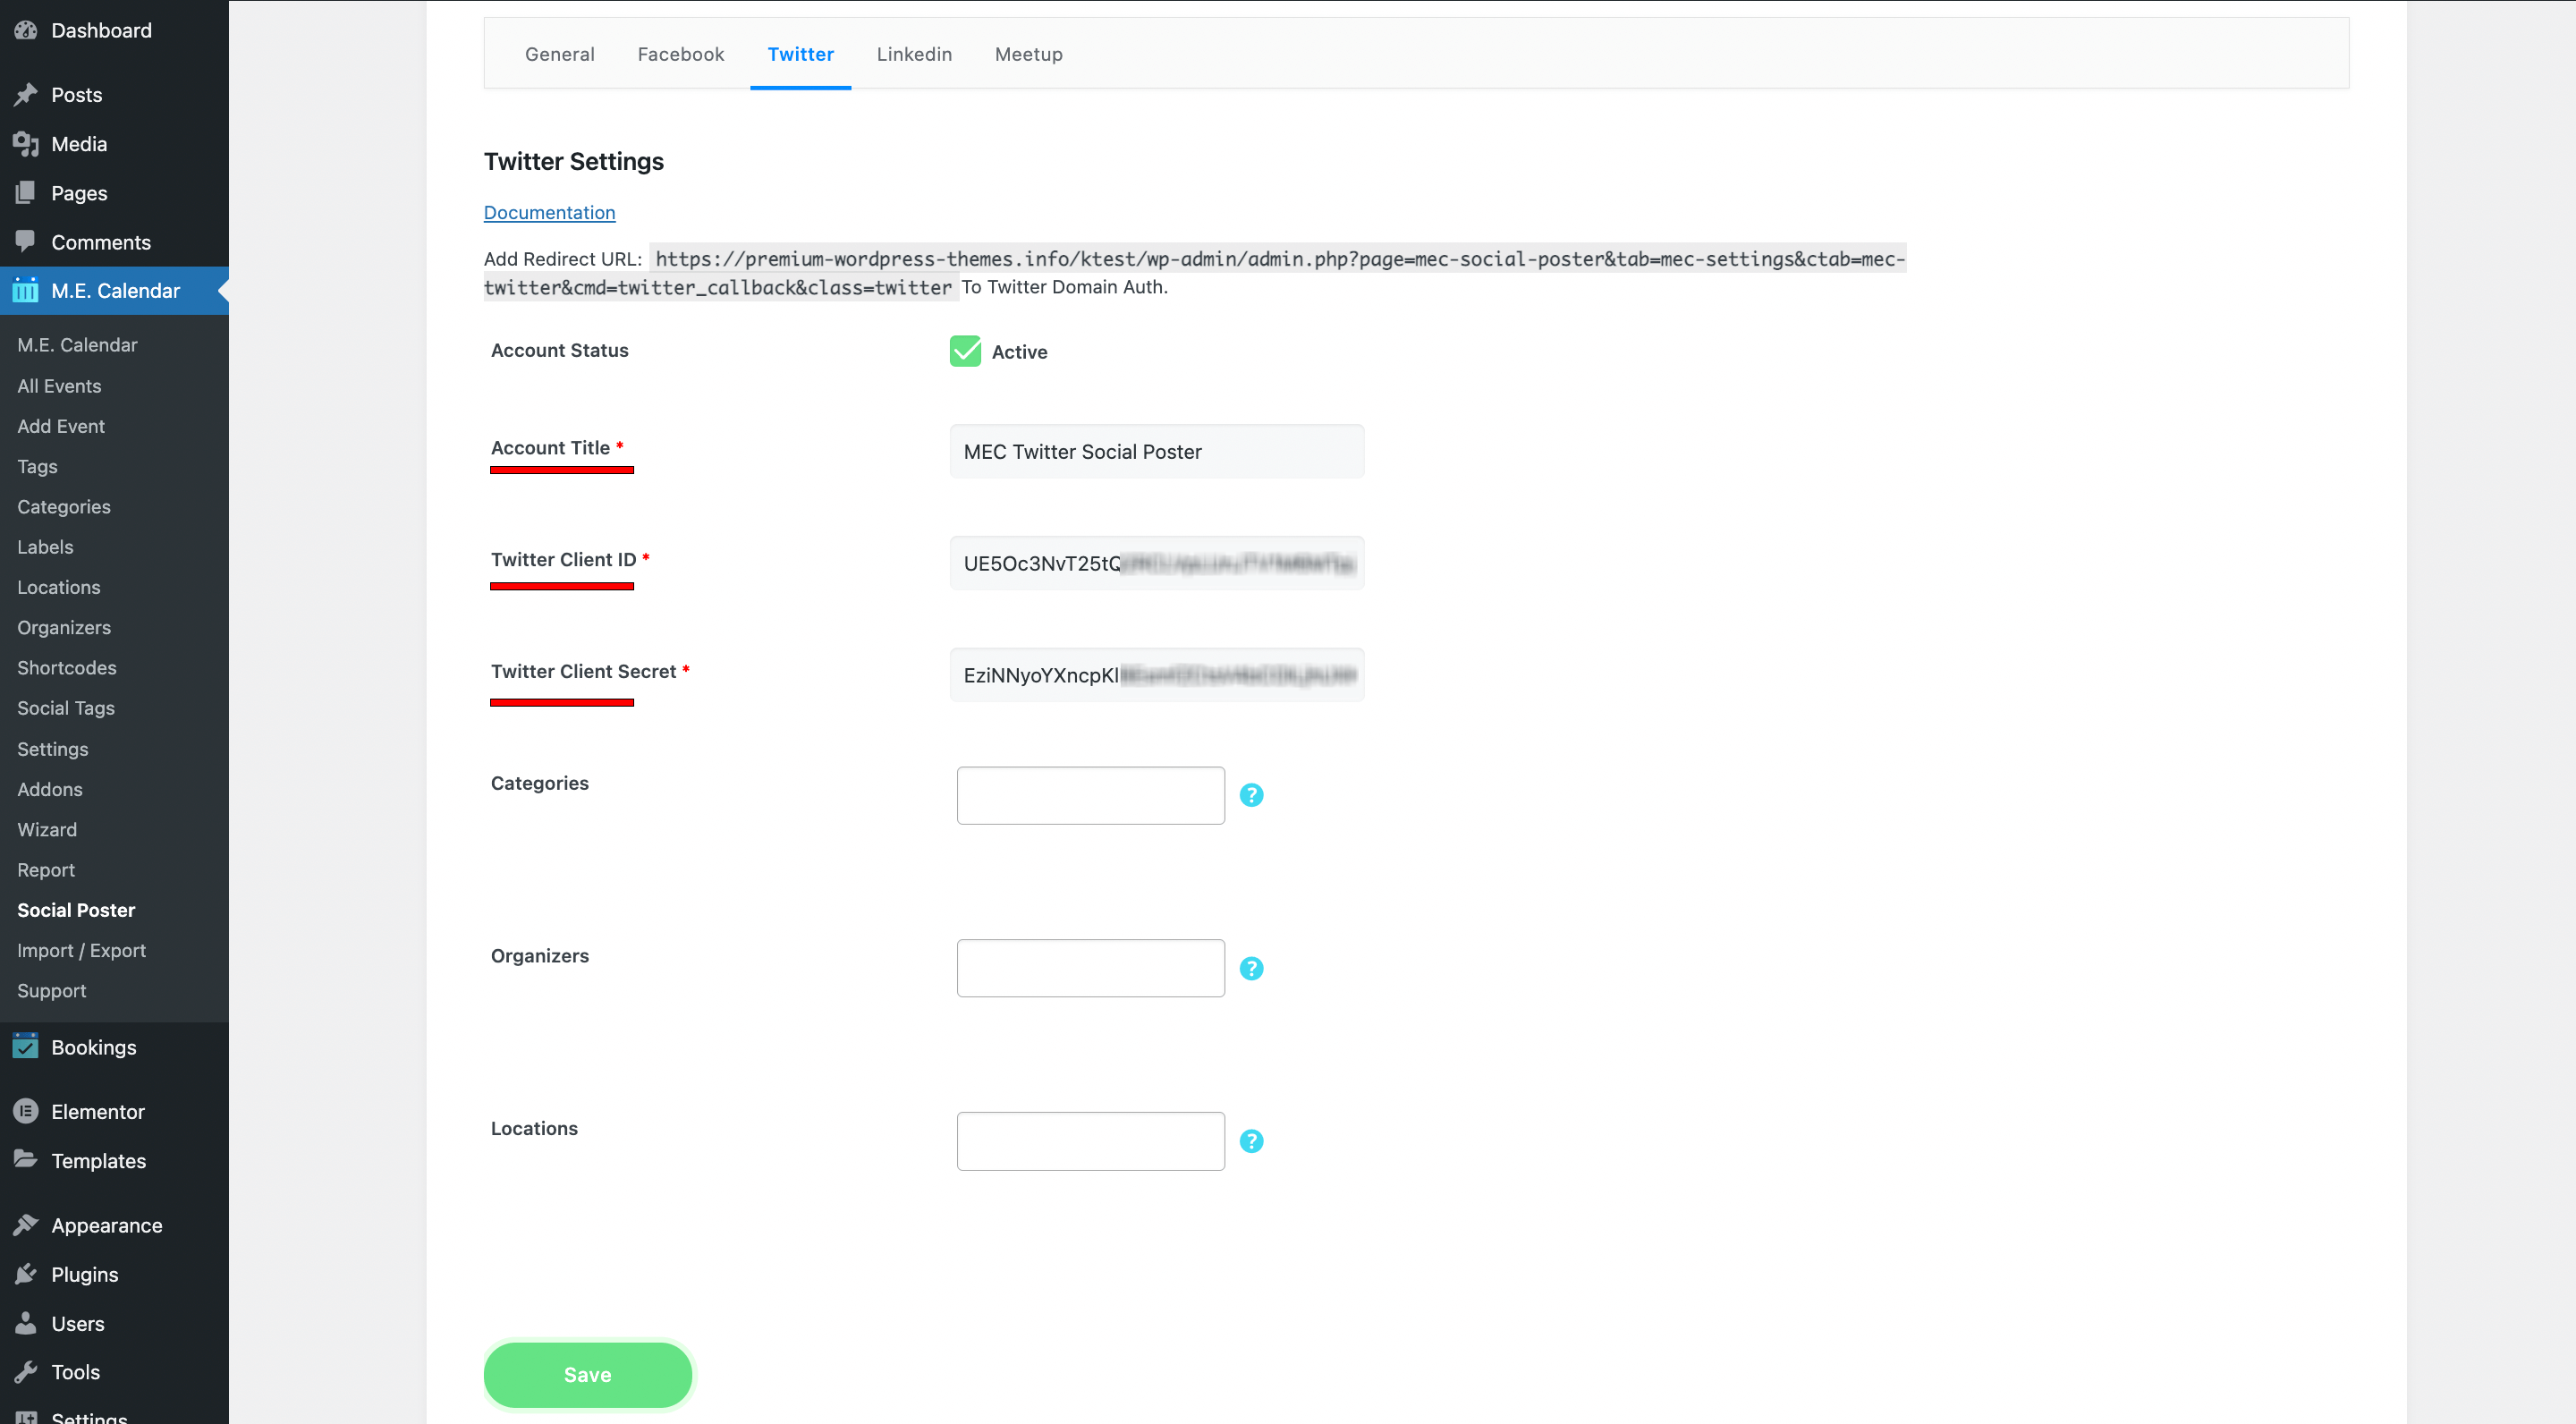Click the M.E. Calendar icon
The image size is (2576, 1424).
coord(26,290)
